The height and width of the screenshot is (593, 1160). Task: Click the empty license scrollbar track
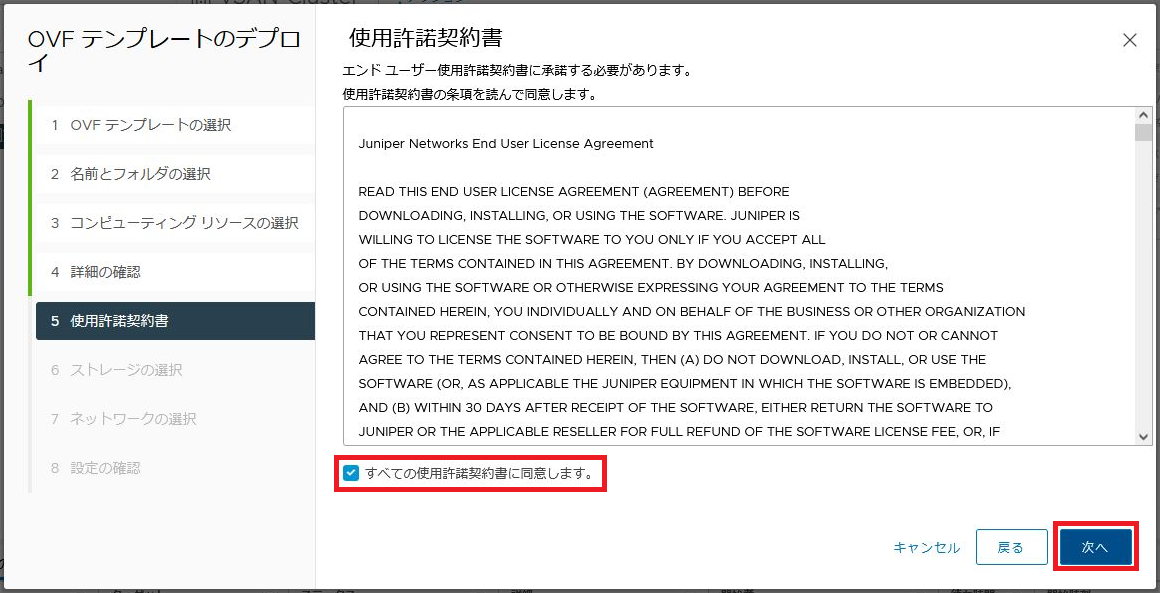coord(1143,300)
